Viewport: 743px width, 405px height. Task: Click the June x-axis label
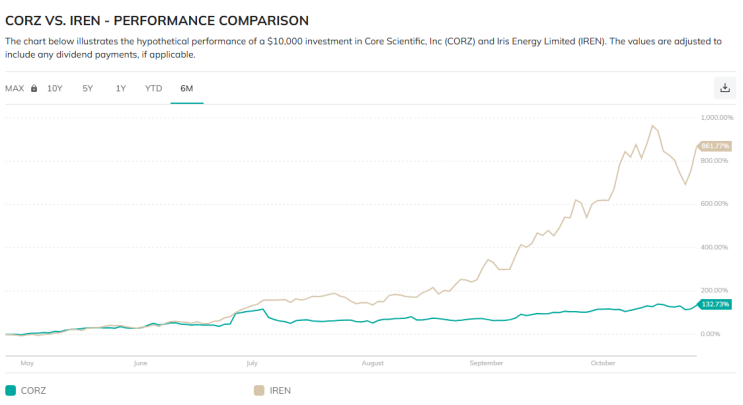coord(140,363)
